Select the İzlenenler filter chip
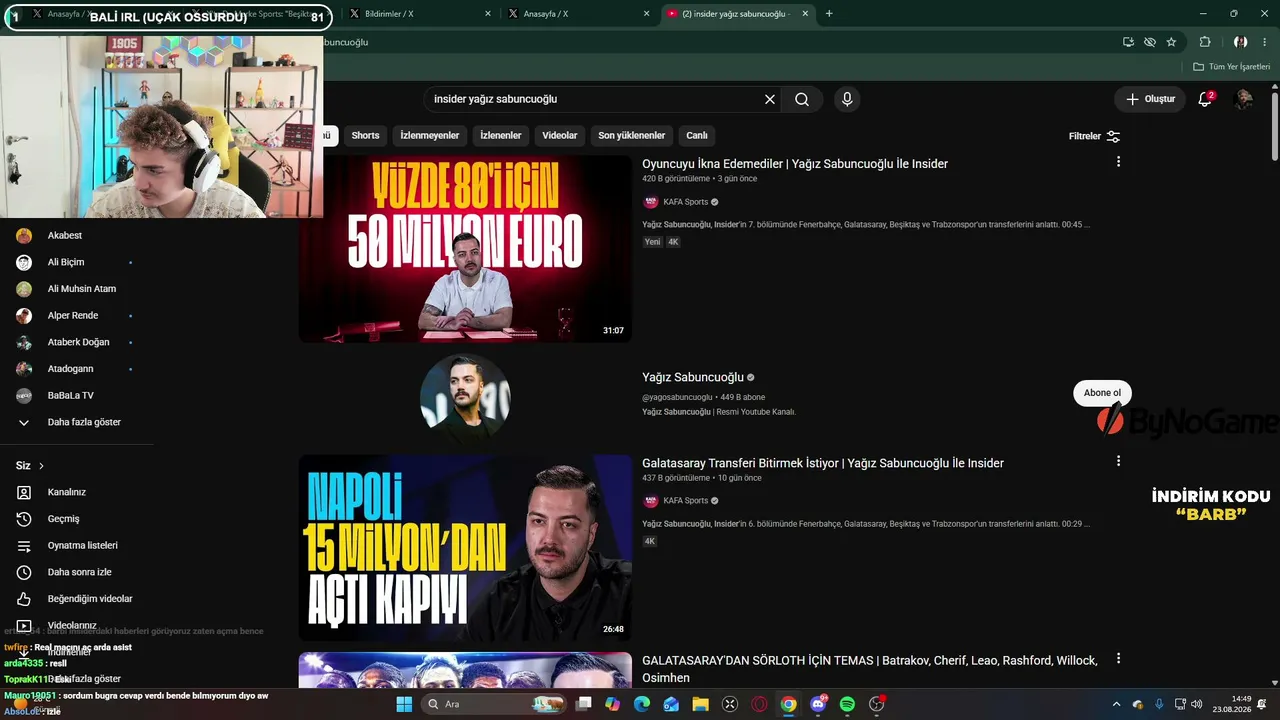Screen dimensions: 1280x720 [x=501, y=135]
